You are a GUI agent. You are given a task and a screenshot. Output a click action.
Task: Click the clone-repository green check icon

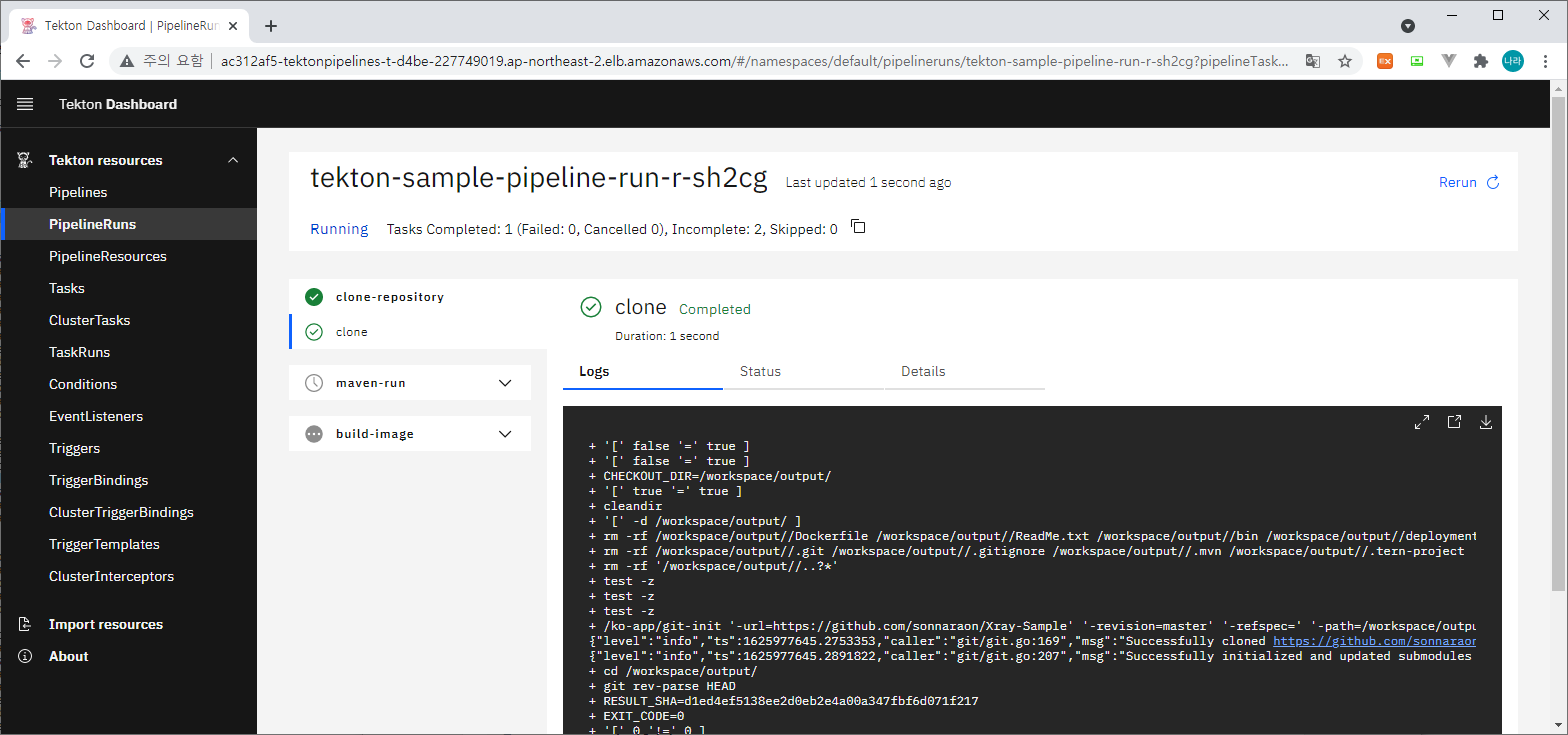coord(314,297)
